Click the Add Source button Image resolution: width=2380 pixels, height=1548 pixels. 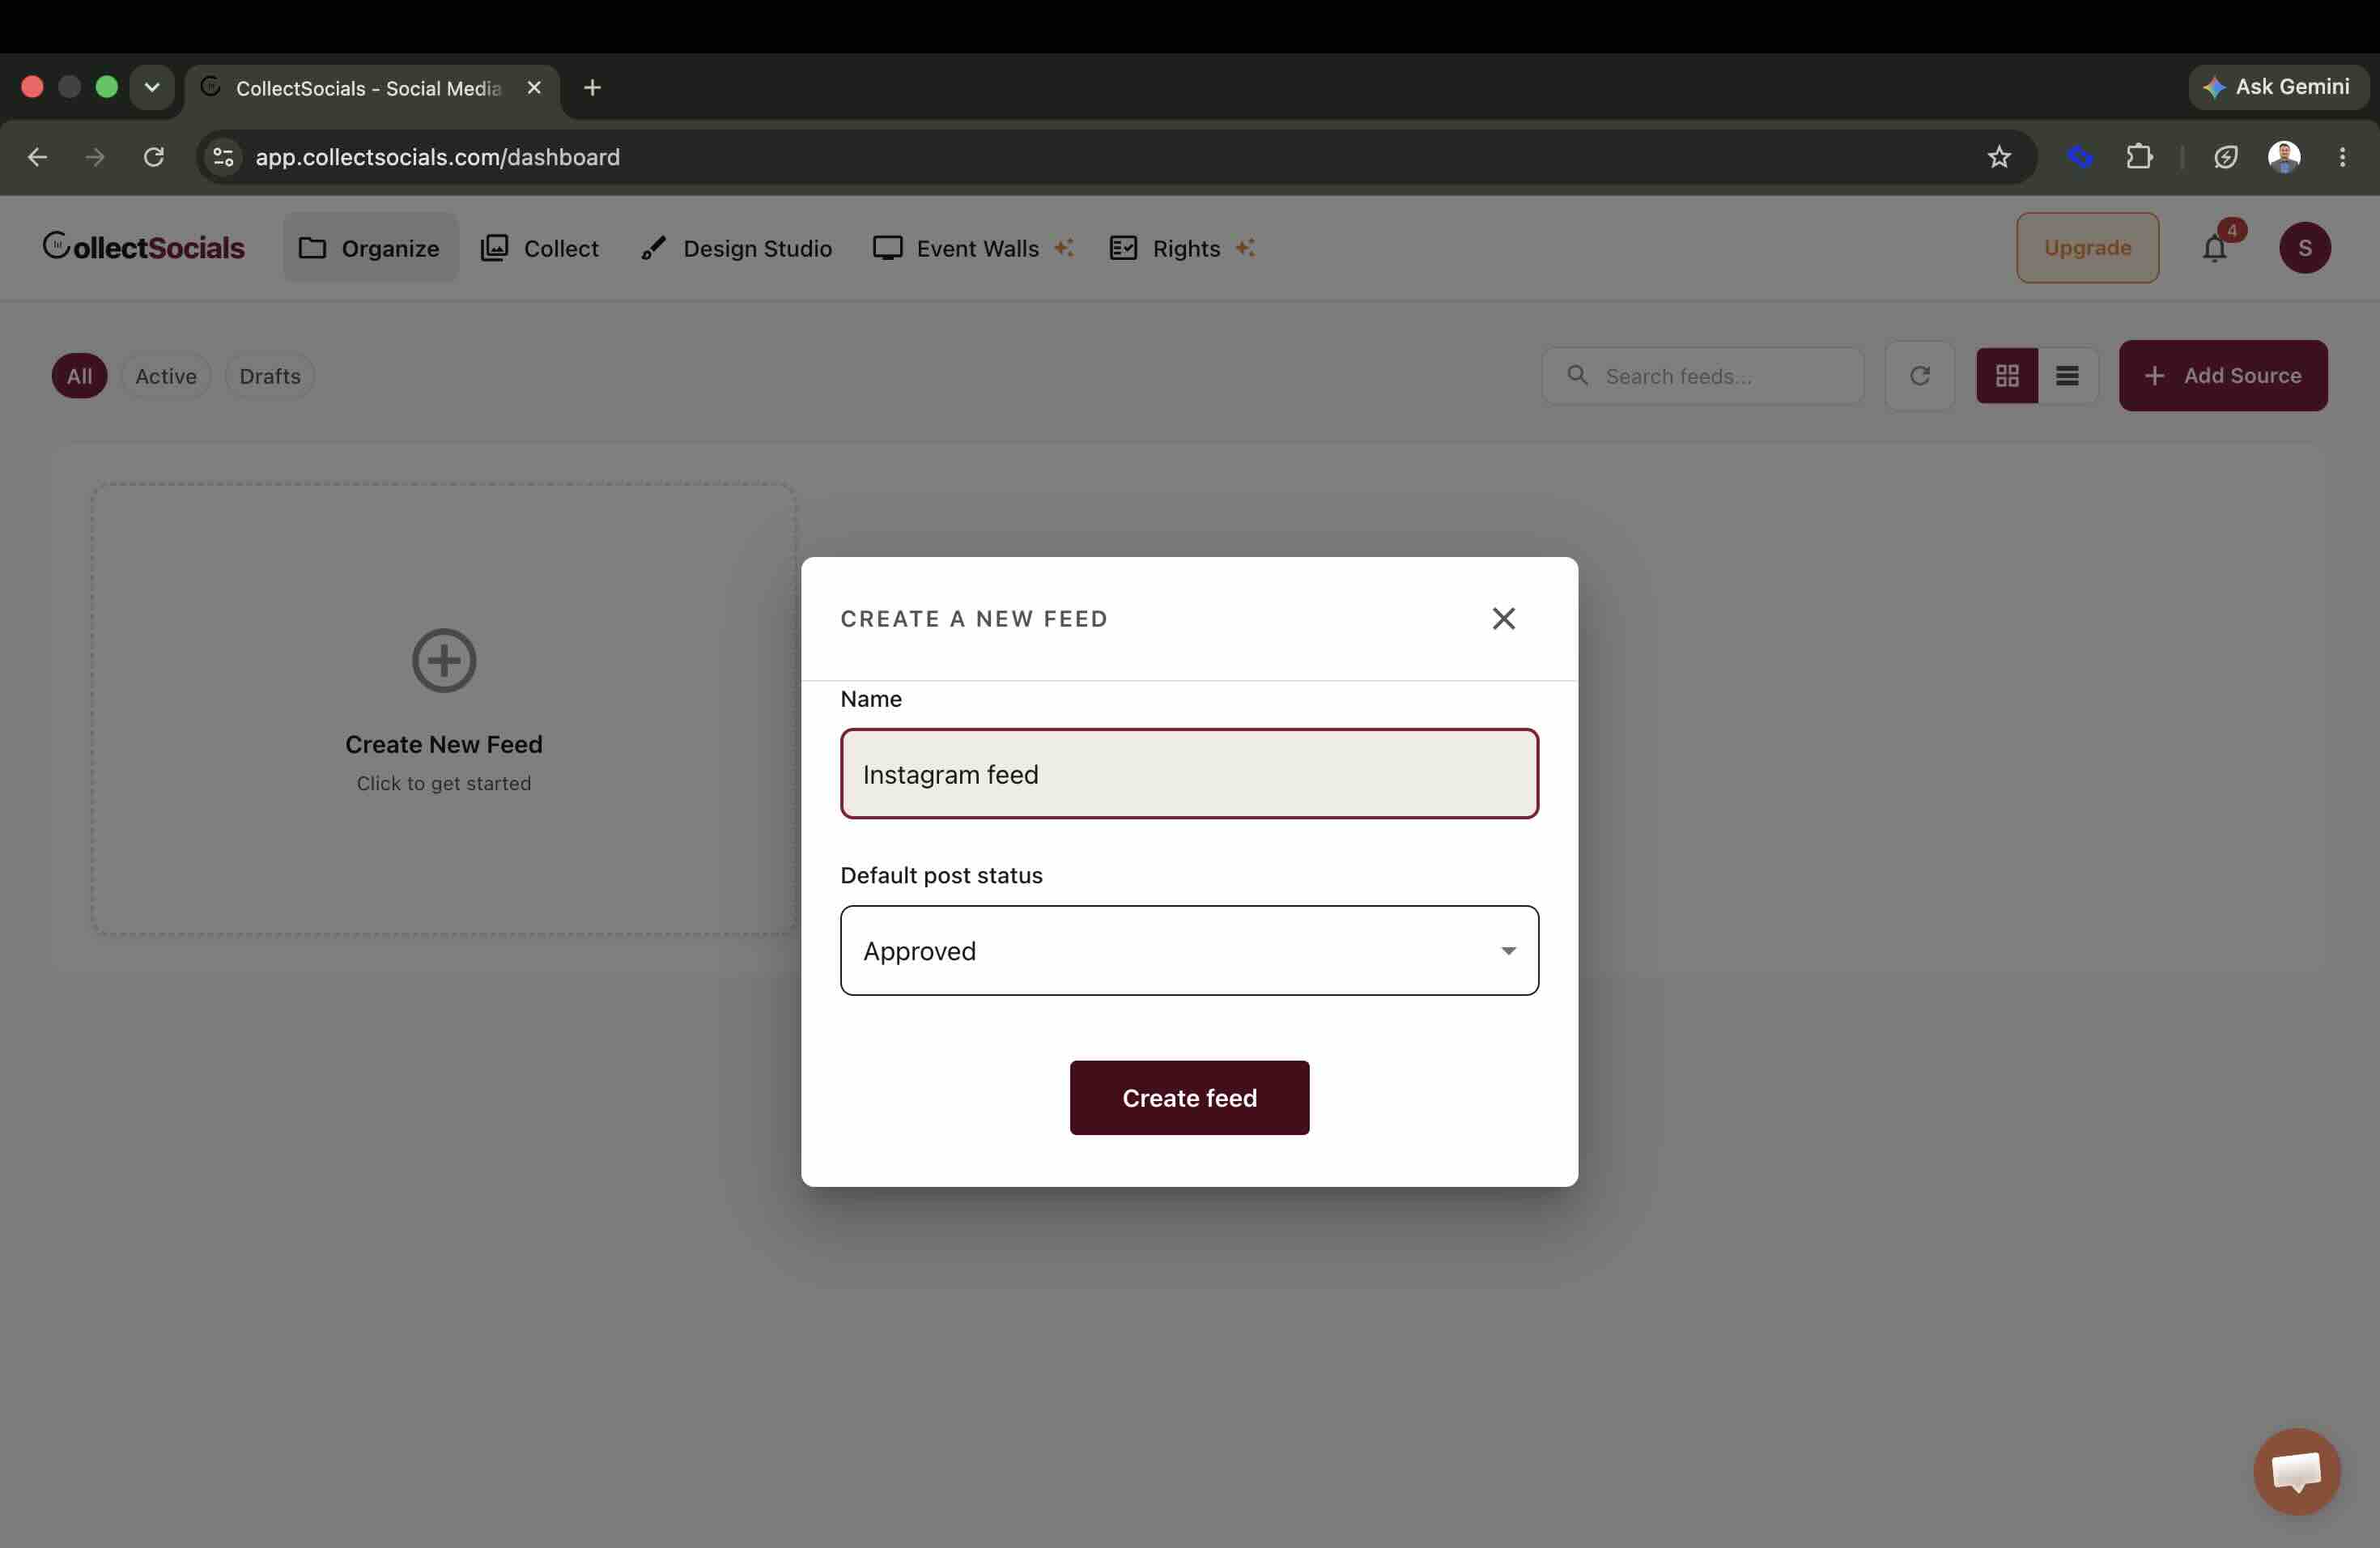[2223, 376]
